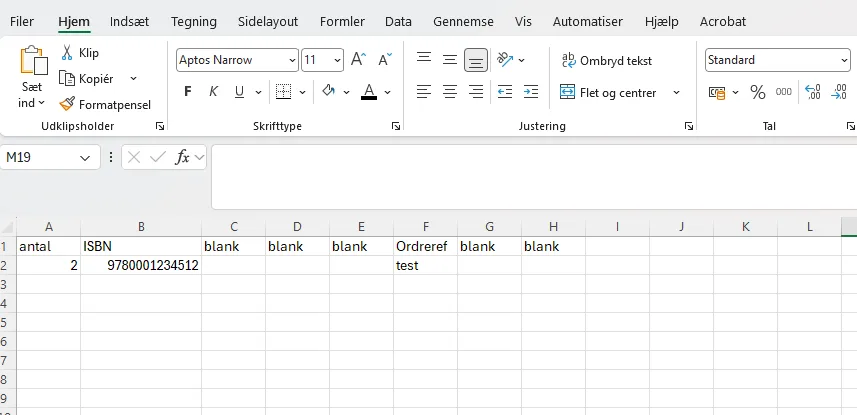
Task: Click the increase font size icon
Action: [359, 60]
